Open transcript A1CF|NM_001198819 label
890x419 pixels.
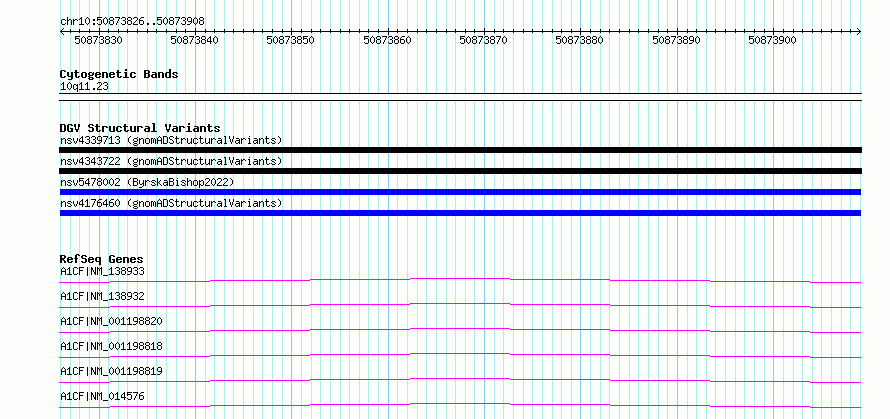point(111,371)
